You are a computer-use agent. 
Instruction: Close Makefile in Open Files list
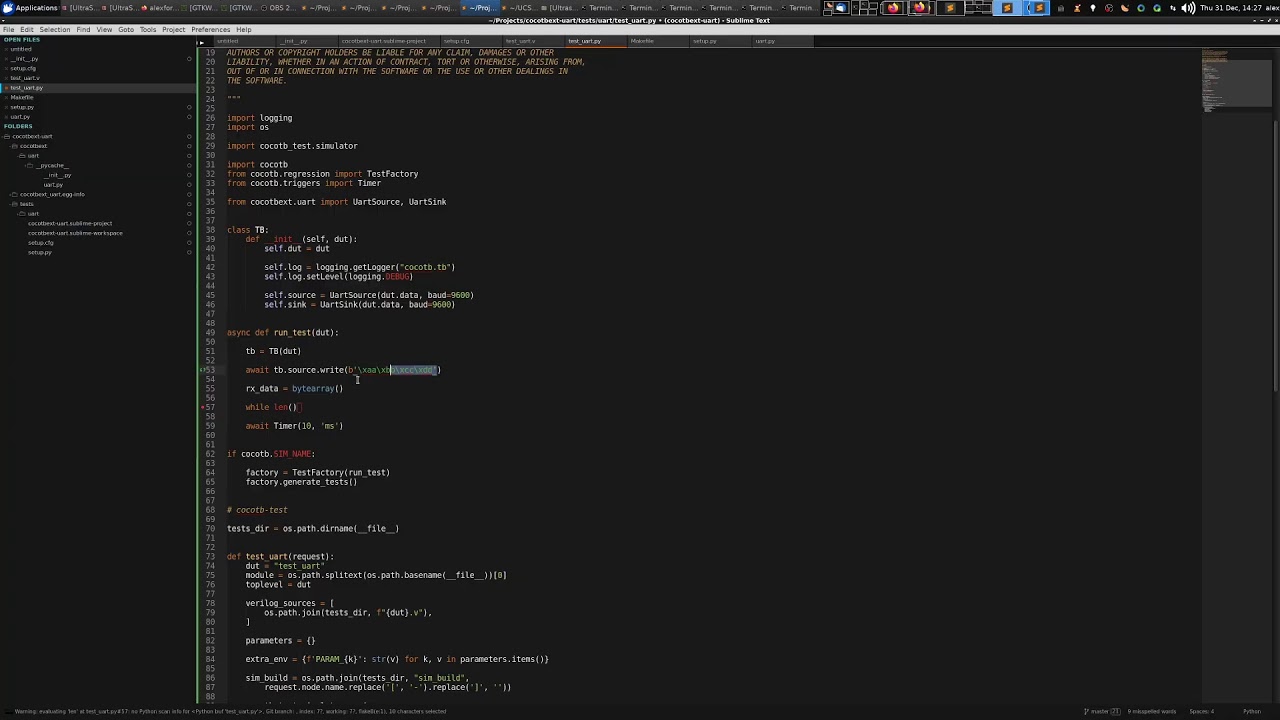click(7, 97)
